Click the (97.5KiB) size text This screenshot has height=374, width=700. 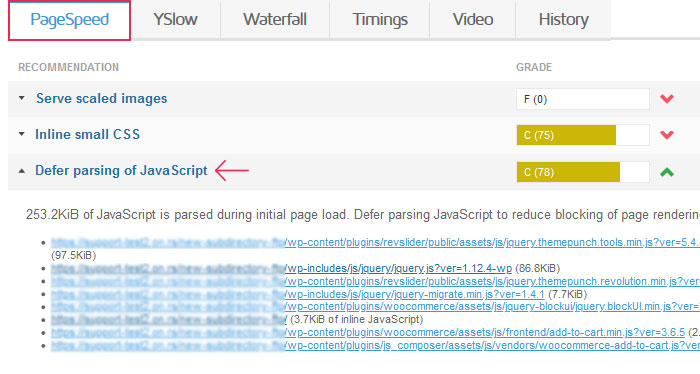pyautogui.click(x=74, y=255)
